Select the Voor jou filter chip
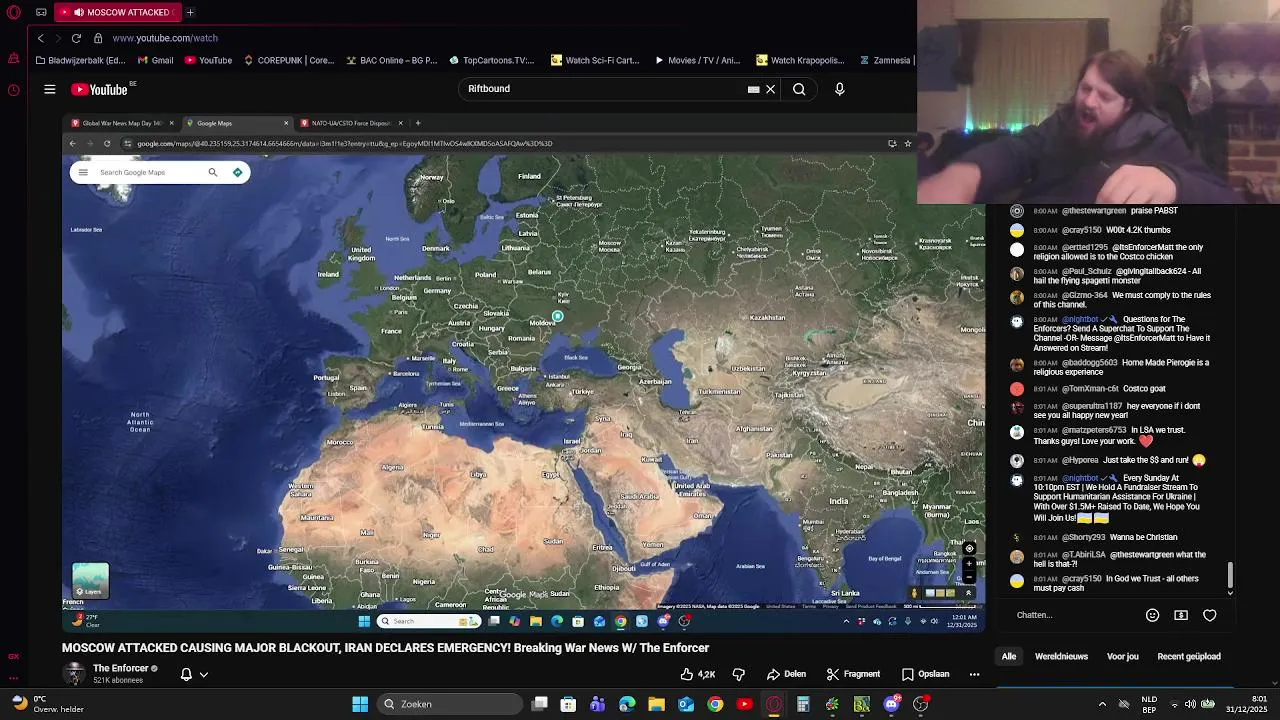The image size is (1280, 720). point(1123,656)
